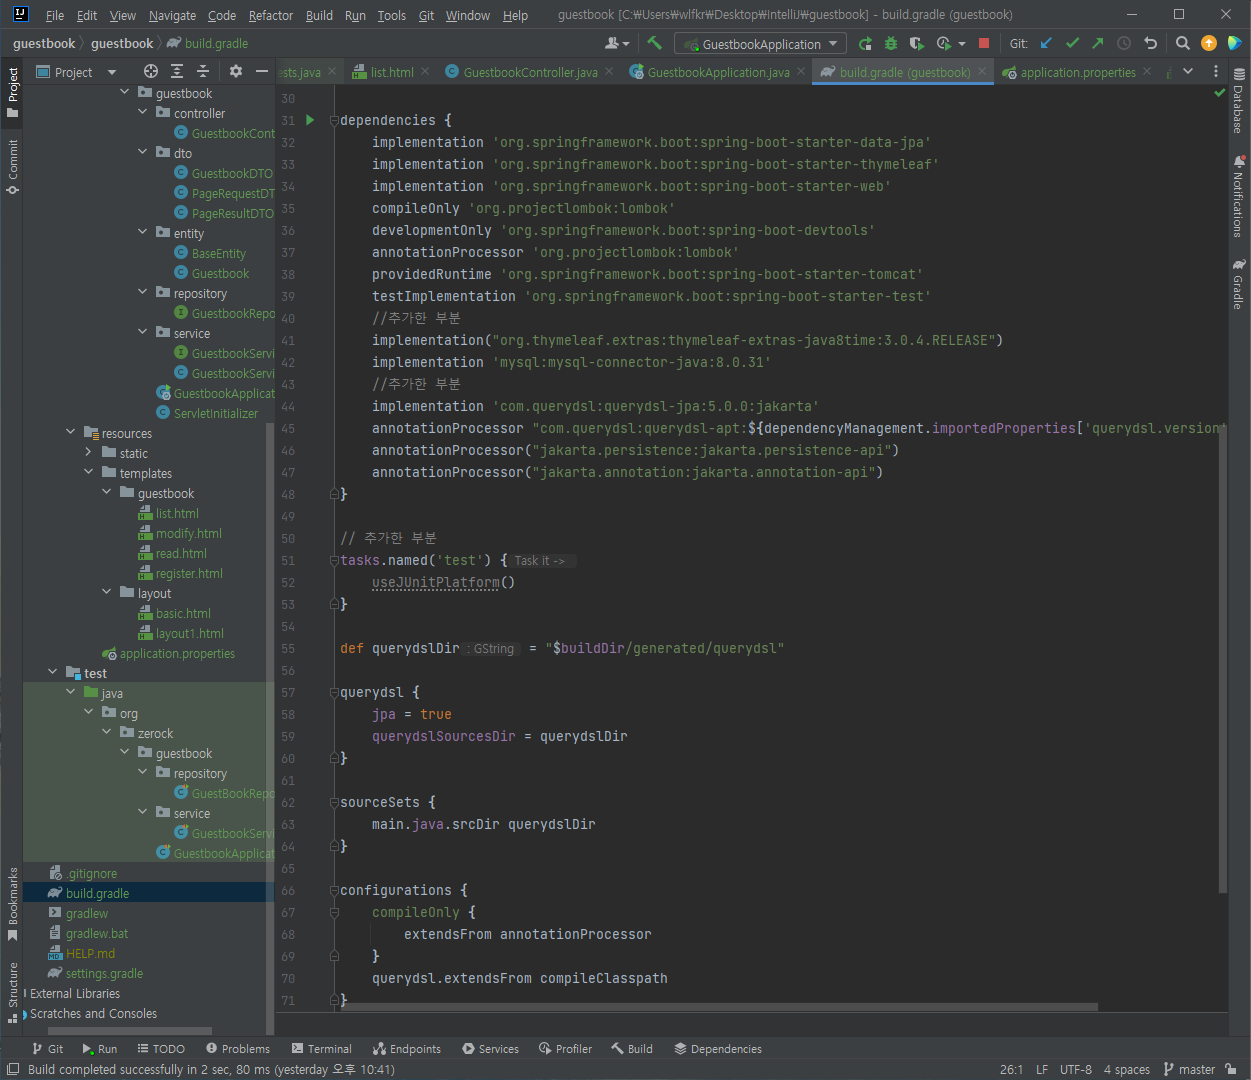Viewport: 1251px width, 1080px height.
Task: Click the 4 spaces indent indicator
Action: point(1127,1069)
